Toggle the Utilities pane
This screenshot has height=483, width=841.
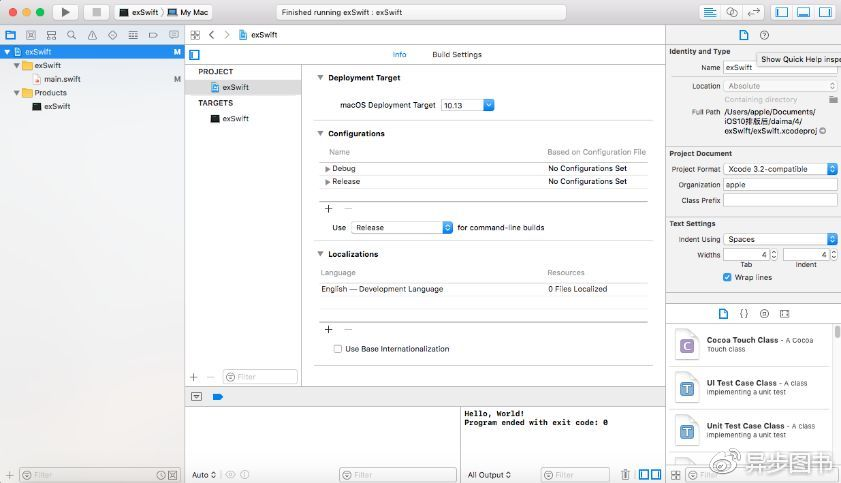[825, 12]
